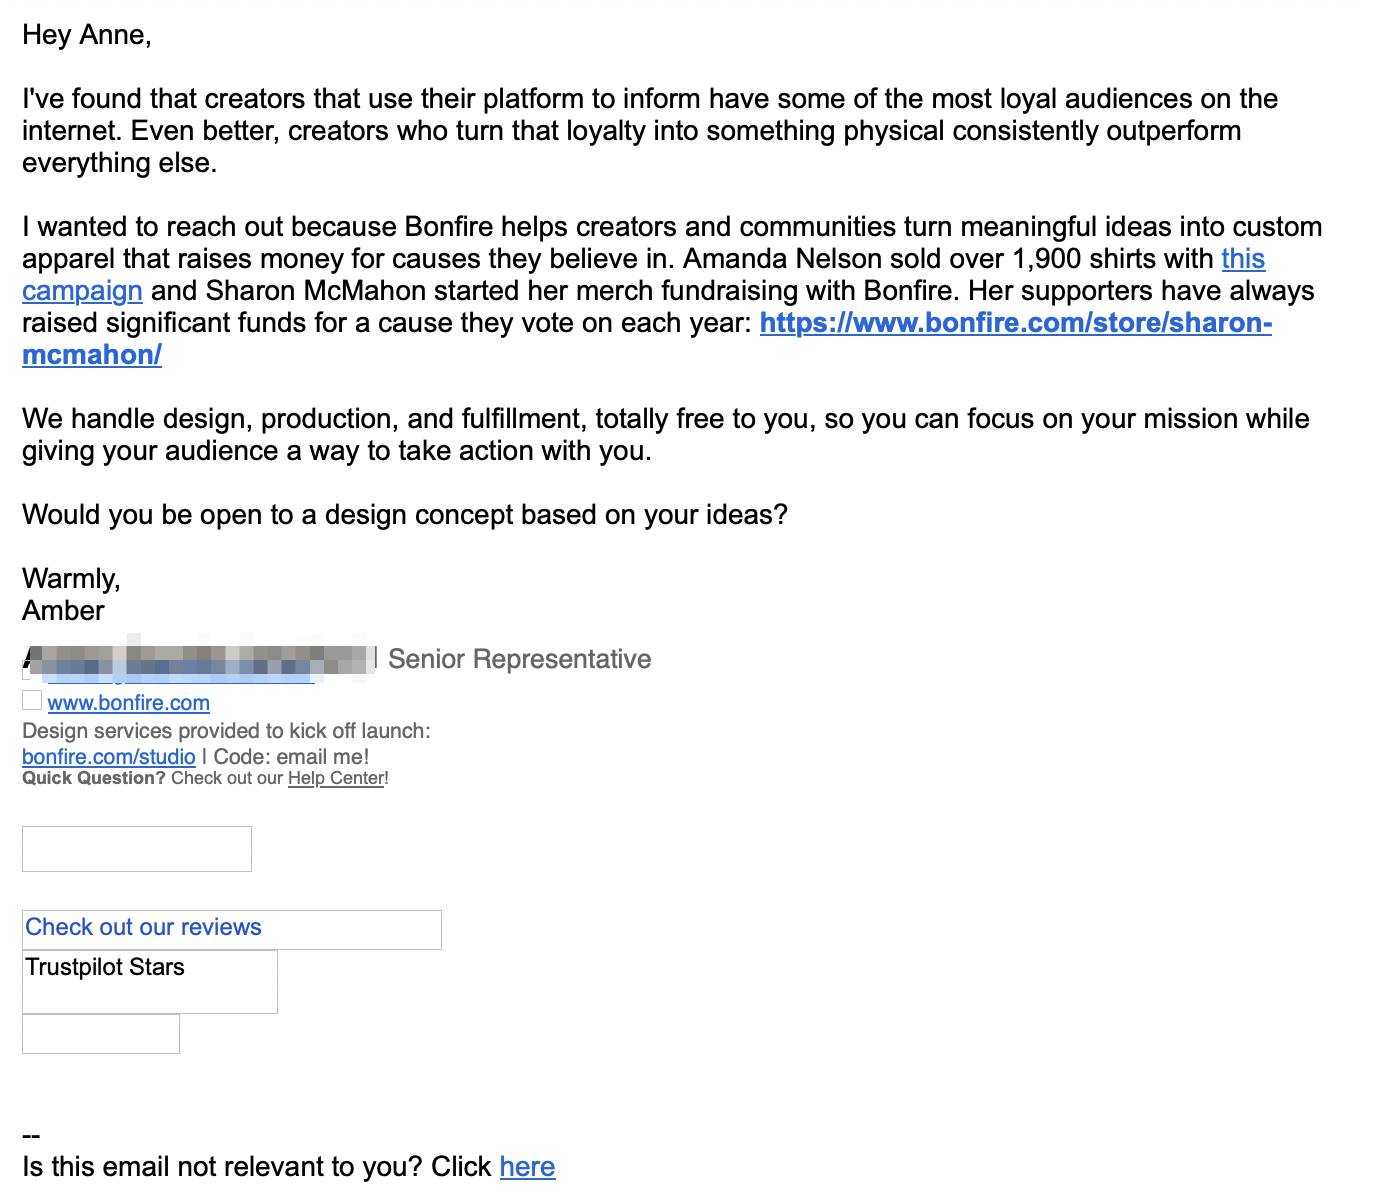Click the "Would you be open" question sentence
The height and width of the screenshot is (1204, 1380).
404,515
